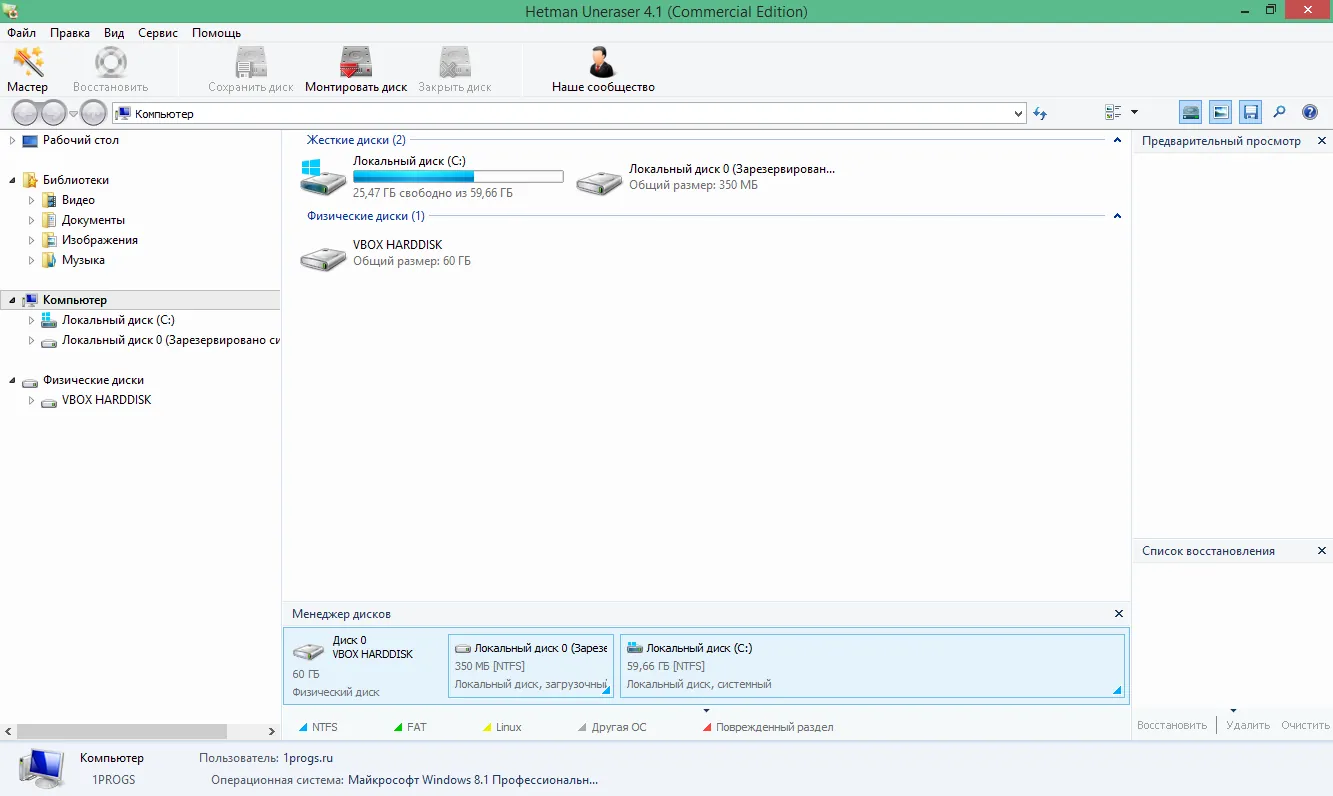Image resolution: width=1333 pixels, height=796 pixels.
Task: Select Локальный диск (C:) partition in disk manager
Action: (872, 665)
